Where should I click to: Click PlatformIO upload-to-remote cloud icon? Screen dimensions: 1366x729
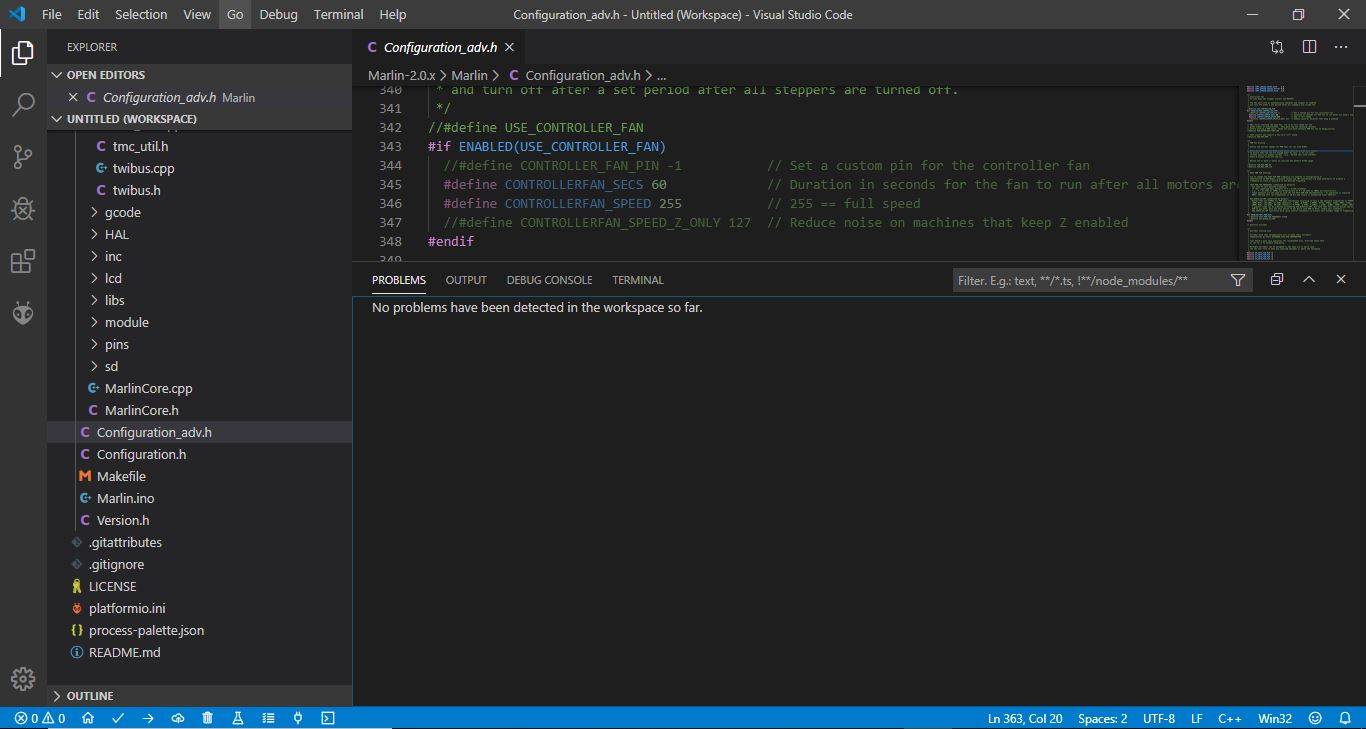[x=178, y=718]
